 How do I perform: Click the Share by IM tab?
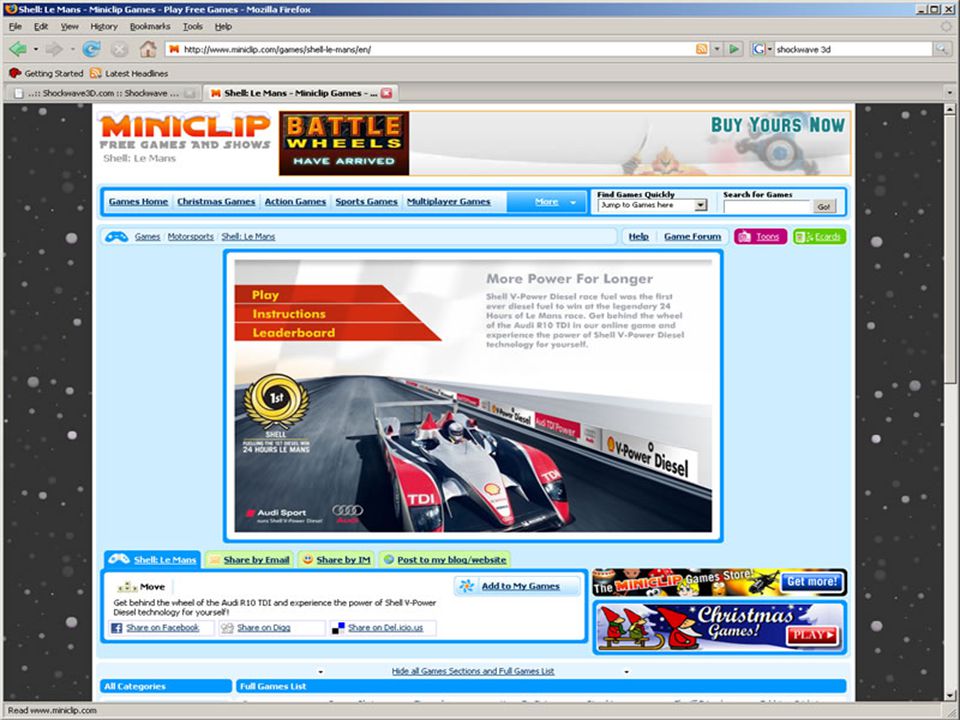click(x=336, y=560)
